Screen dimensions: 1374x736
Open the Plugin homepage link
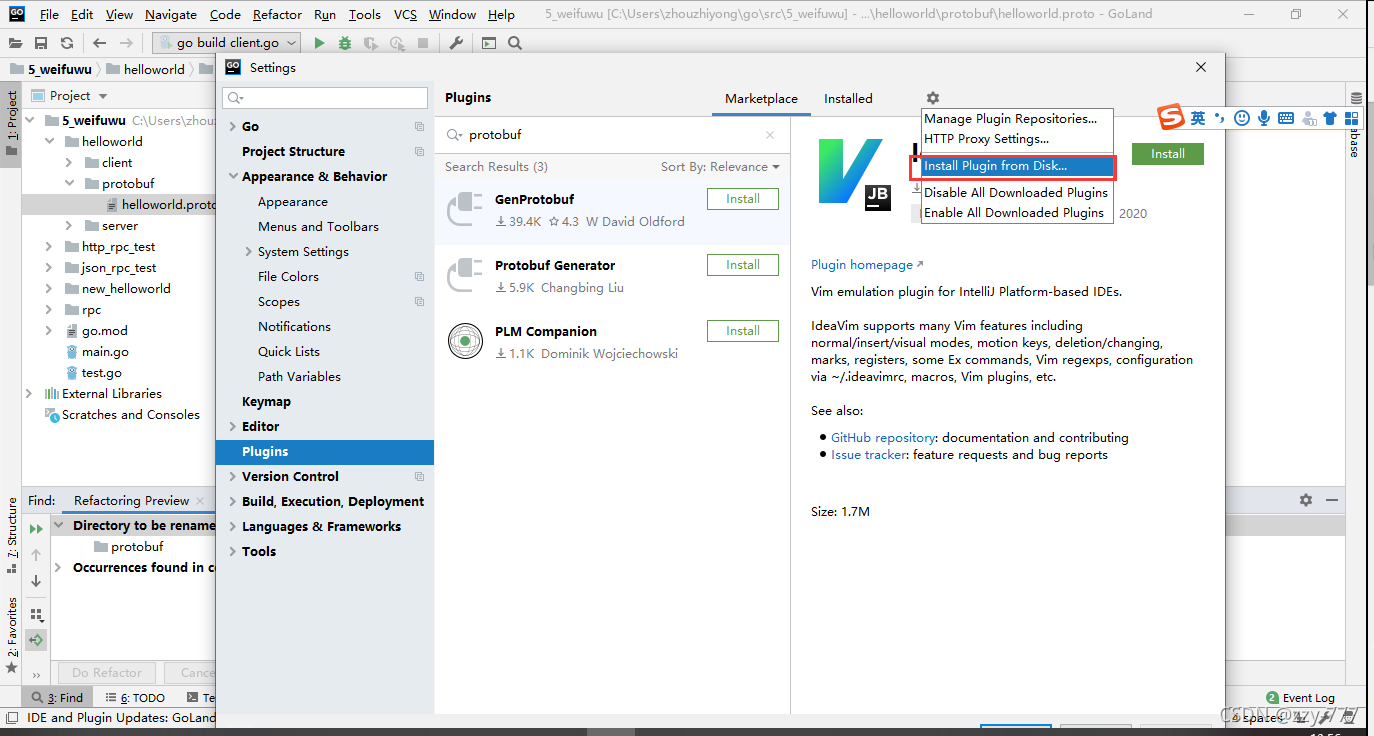click(867, 265)
